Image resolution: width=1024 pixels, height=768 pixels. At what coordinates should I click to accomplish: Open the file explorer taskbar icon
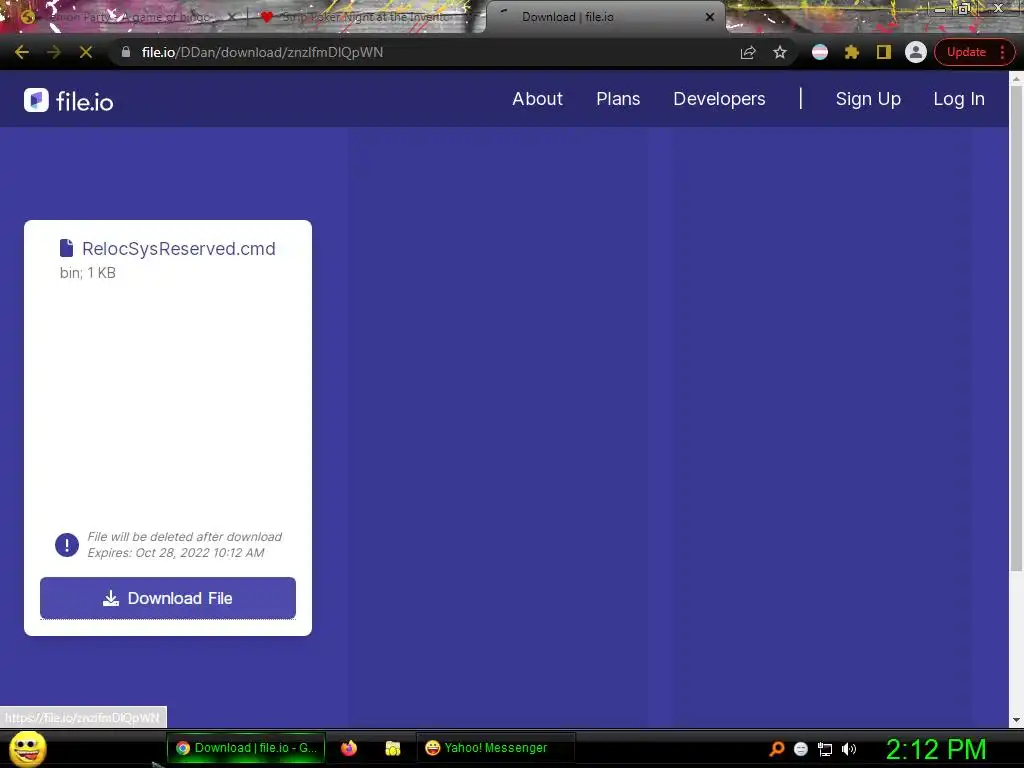click(x=392, y=748)
